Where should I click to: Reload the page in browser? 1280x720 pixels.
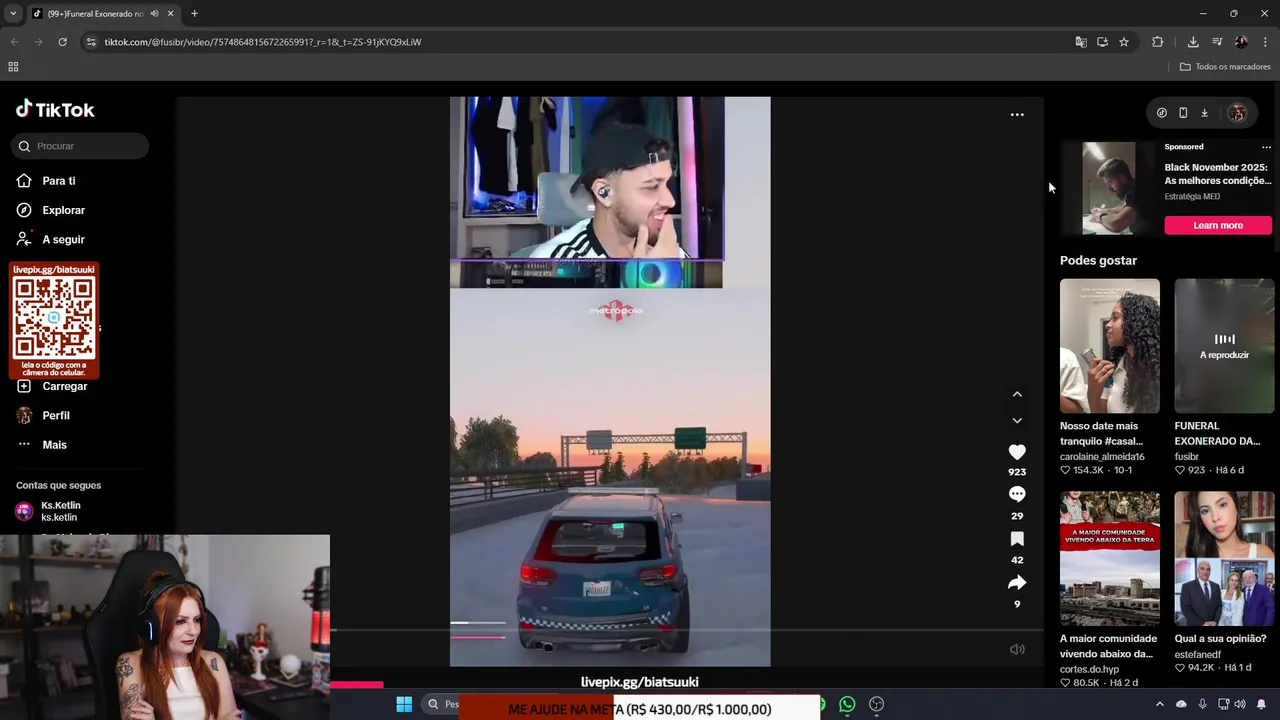(62, 42)
